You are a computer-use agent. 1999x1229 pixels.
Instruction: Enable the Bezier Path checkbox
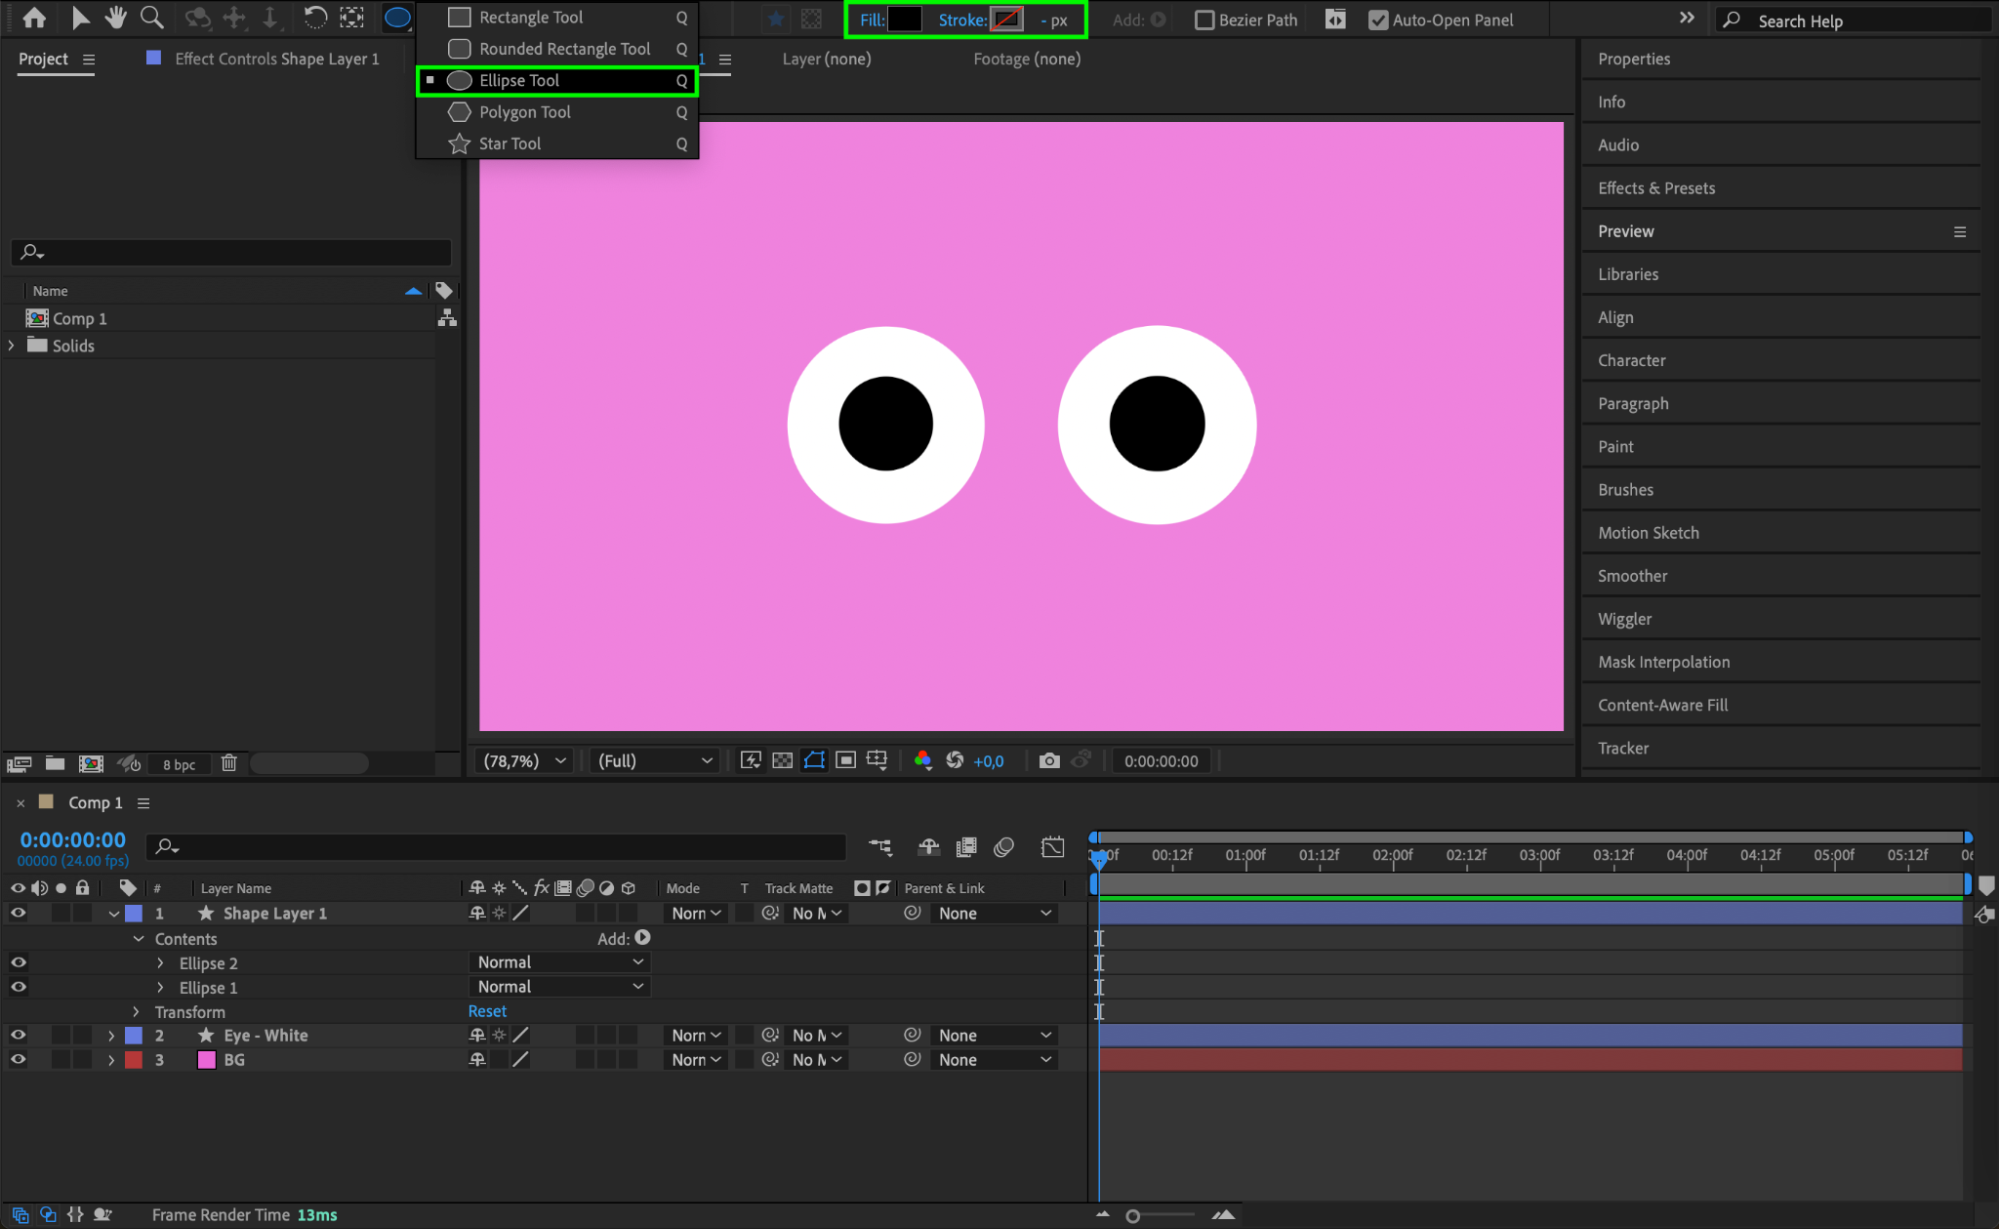pos(1205,20)
